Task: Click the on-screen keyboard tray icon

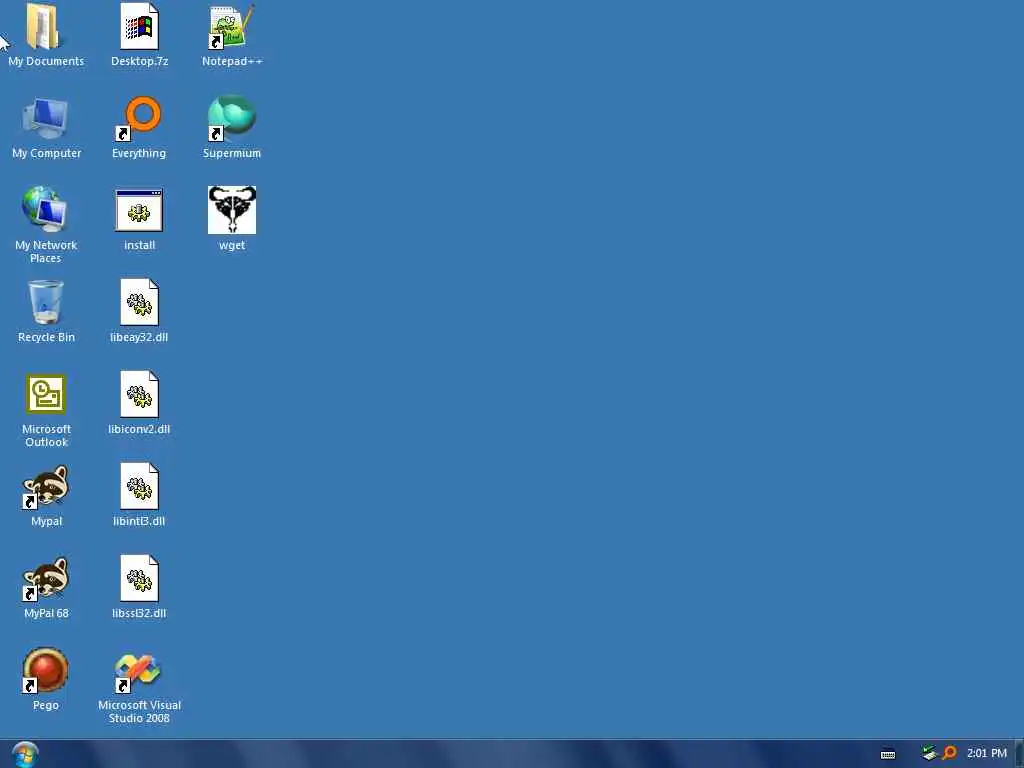Action: coord(888,754)
